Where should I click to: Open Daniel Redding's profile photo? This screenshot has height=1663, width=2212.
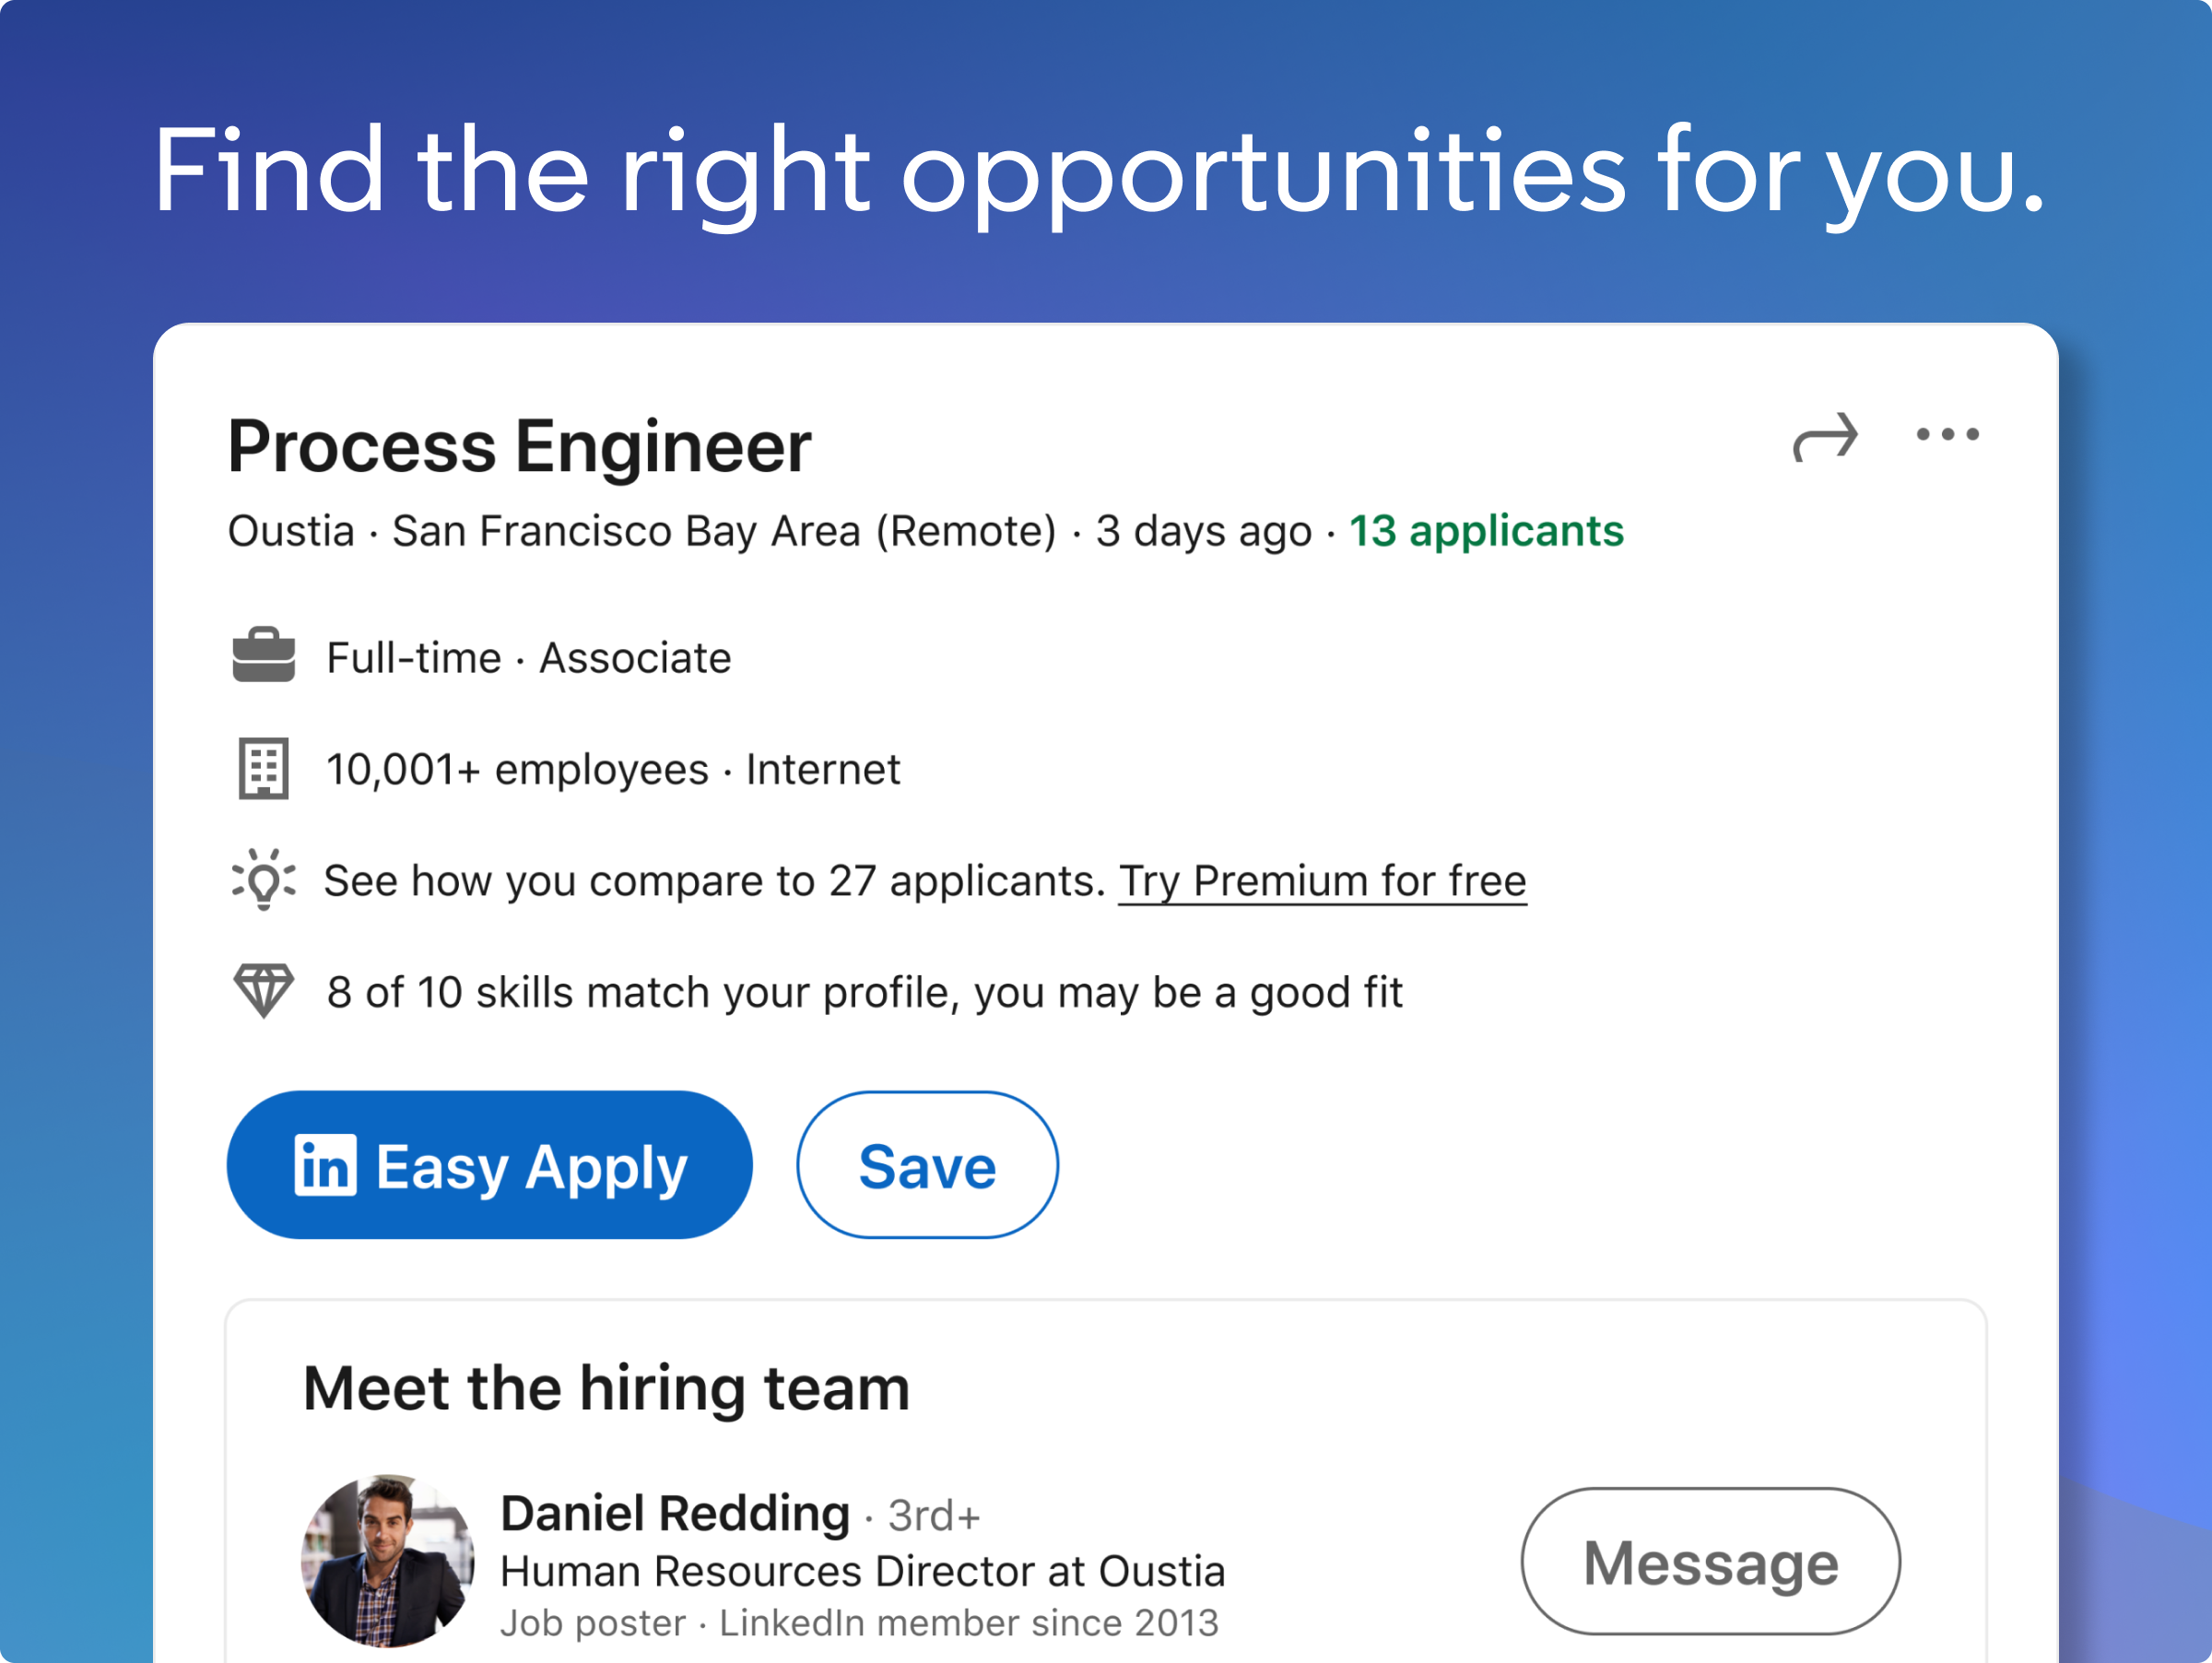pyautogui.click(x=386, y=1561)
